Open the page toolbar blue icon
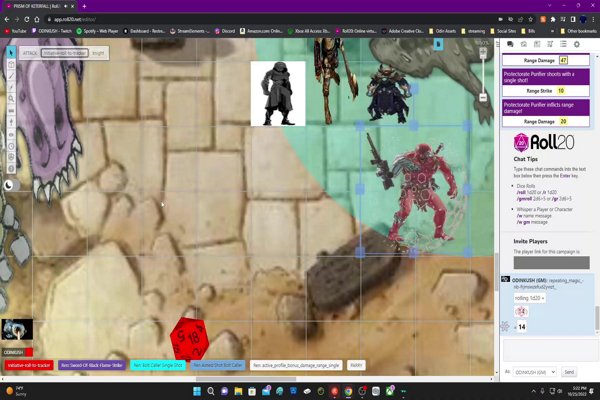The height and width of the screenshot is (400, 600). tap(438, 44)
